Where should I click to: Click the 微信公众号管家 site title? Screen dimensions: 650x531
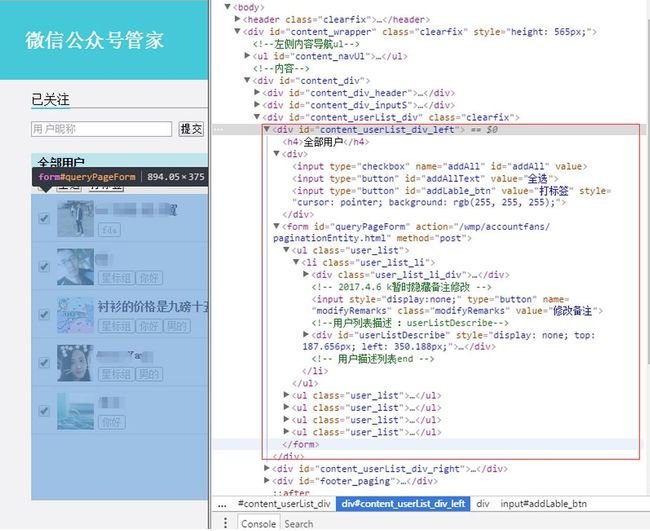95,40
